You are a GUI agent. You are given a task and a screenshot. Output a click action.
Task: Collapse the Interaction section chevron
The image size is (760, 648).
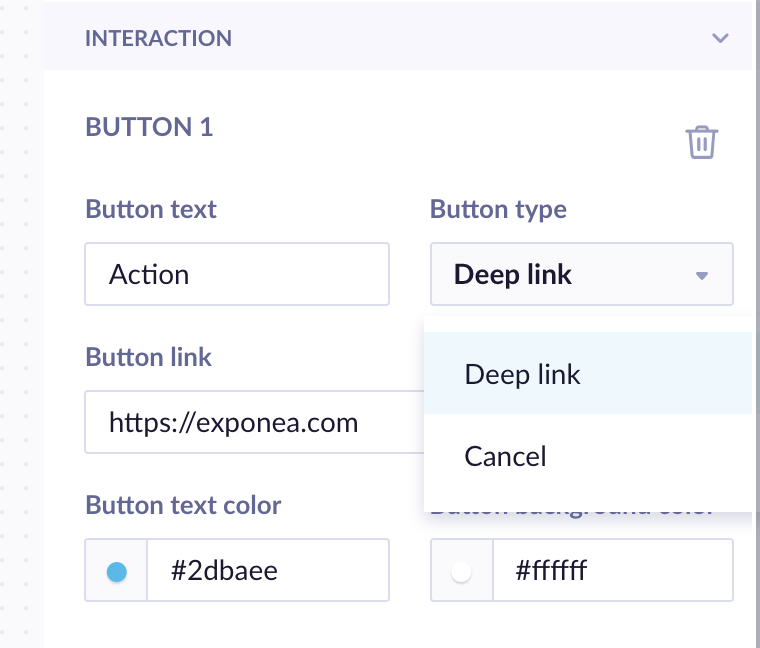coord(720,39)
